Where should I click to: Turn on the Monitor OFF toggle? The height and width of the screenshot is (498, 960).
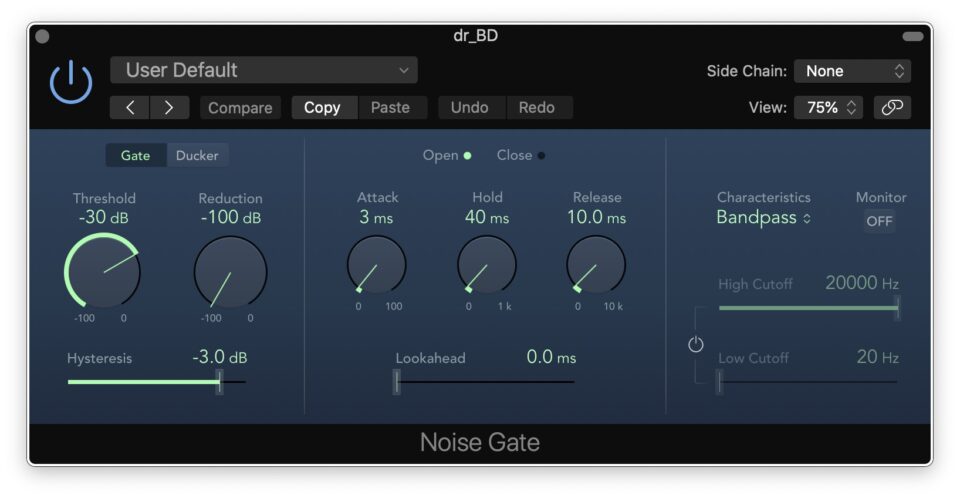[x=879, y=221]
